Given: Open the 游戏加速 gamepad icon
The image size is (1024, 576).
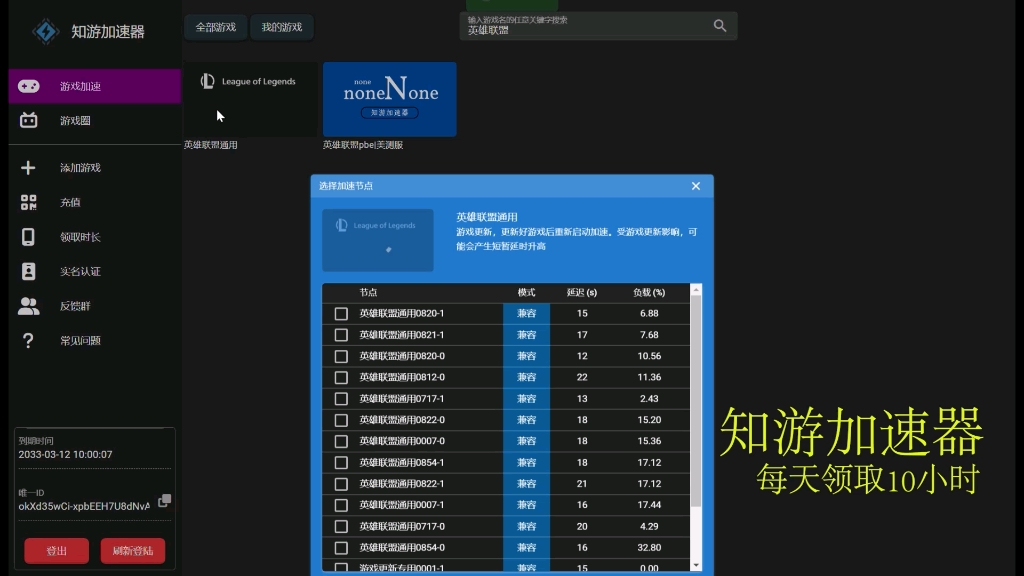Looking at the screenshot, I should [x=29, y=86].
